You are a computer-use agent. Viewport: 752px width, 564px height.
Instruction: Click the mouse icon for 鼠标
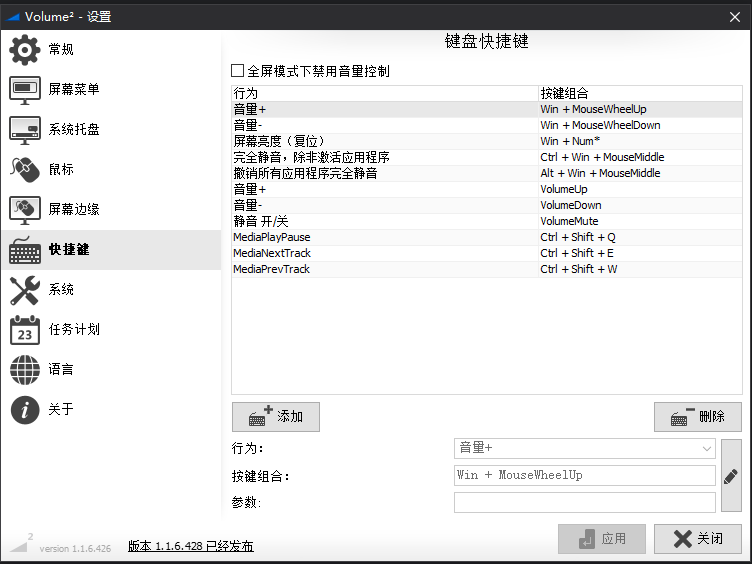pos(25,169)
